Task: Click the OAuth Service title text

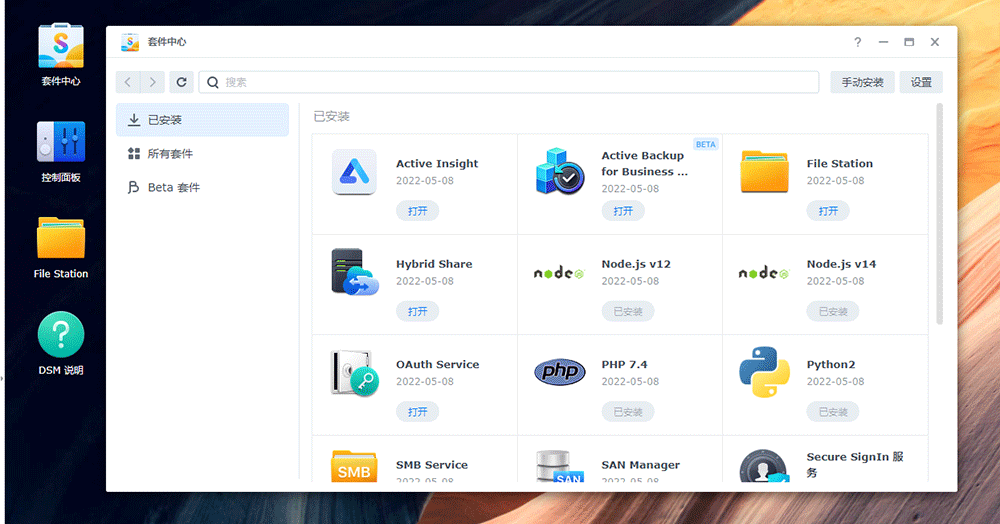Action: [438, 365]
